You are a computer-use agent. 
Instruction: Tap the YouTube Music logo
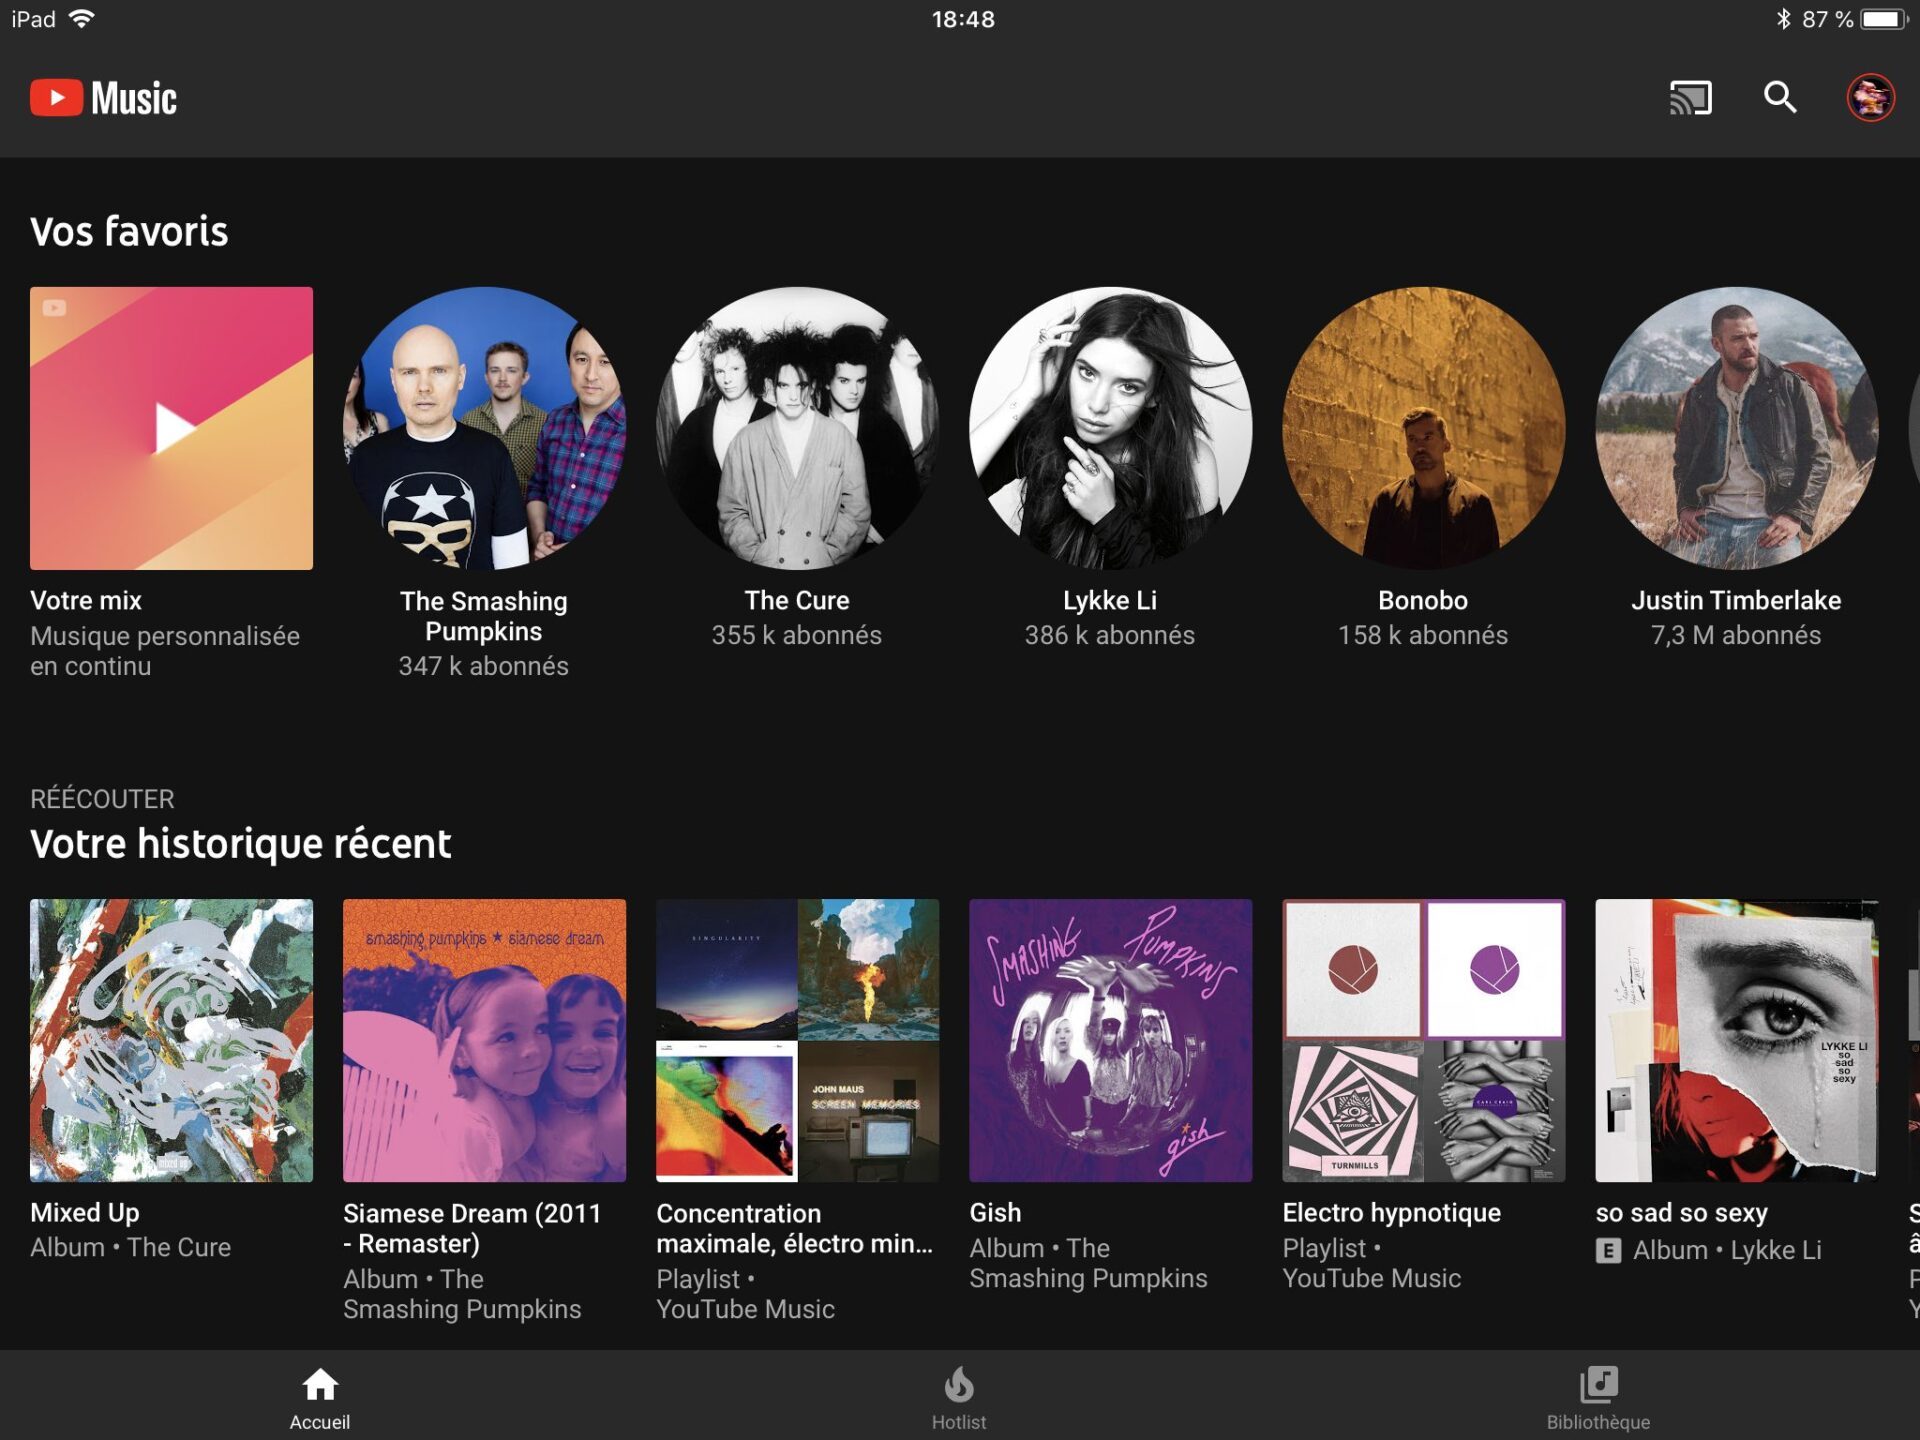(104, 98)
